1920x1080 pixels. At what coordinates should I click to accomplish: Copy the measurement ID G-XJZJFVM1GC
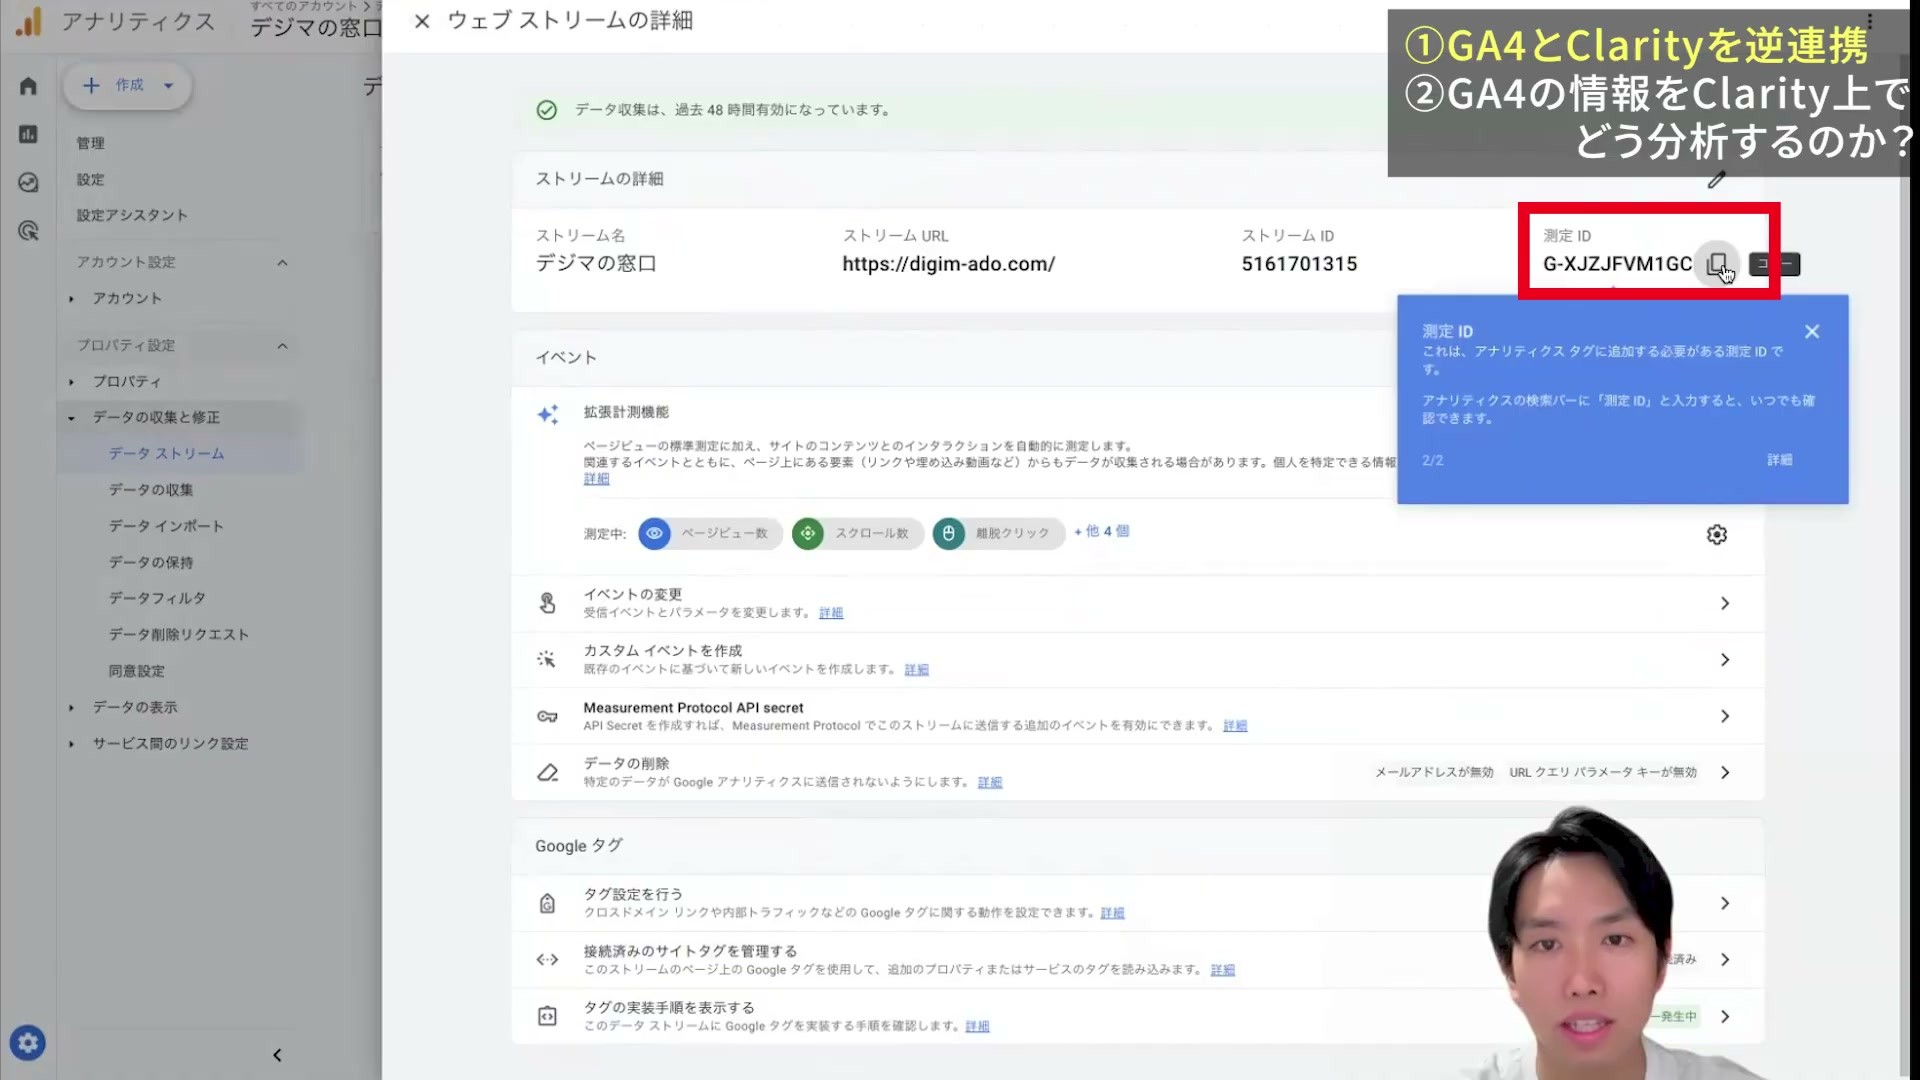(x=1717, y=264)
